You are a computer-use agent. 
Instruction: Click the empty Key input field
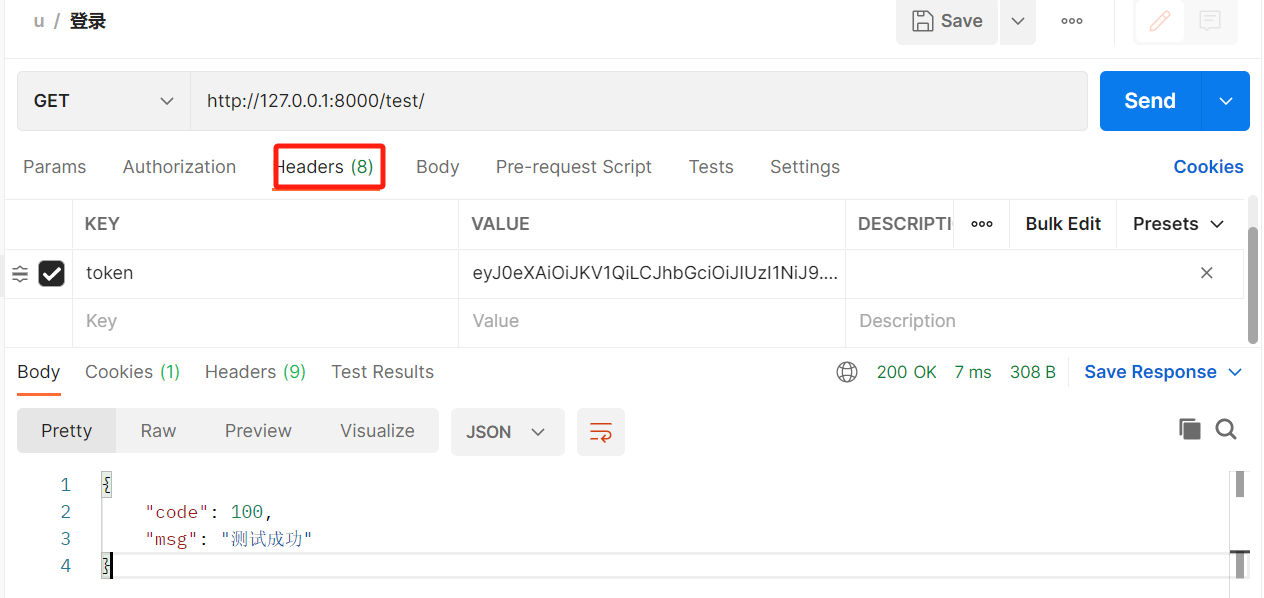coord(265,322)
